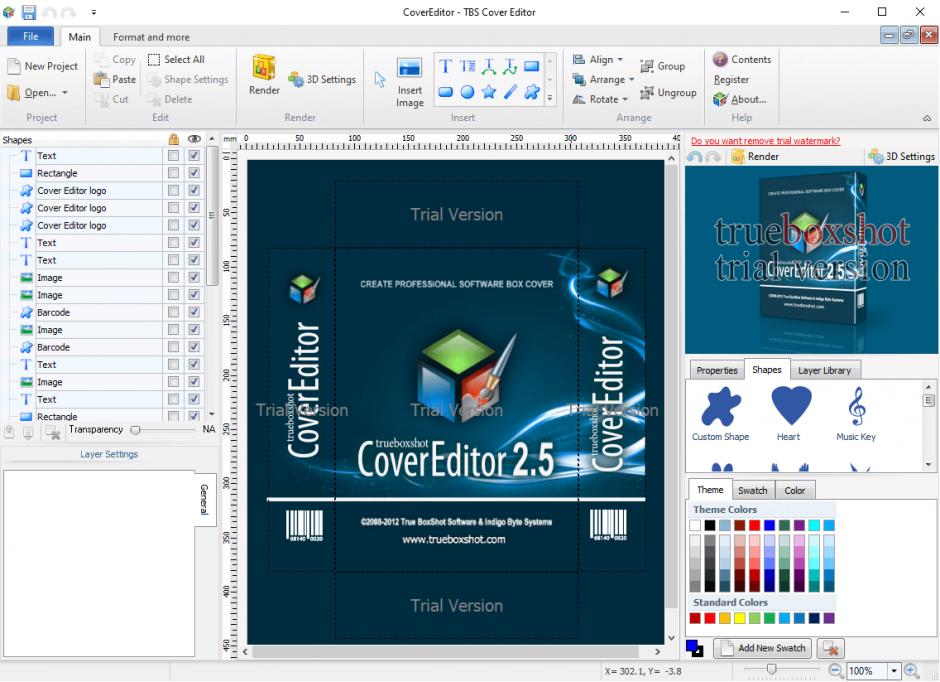Choose the Custom Shape item
This screenshot has width=940, height=682.
click(721, 414)
